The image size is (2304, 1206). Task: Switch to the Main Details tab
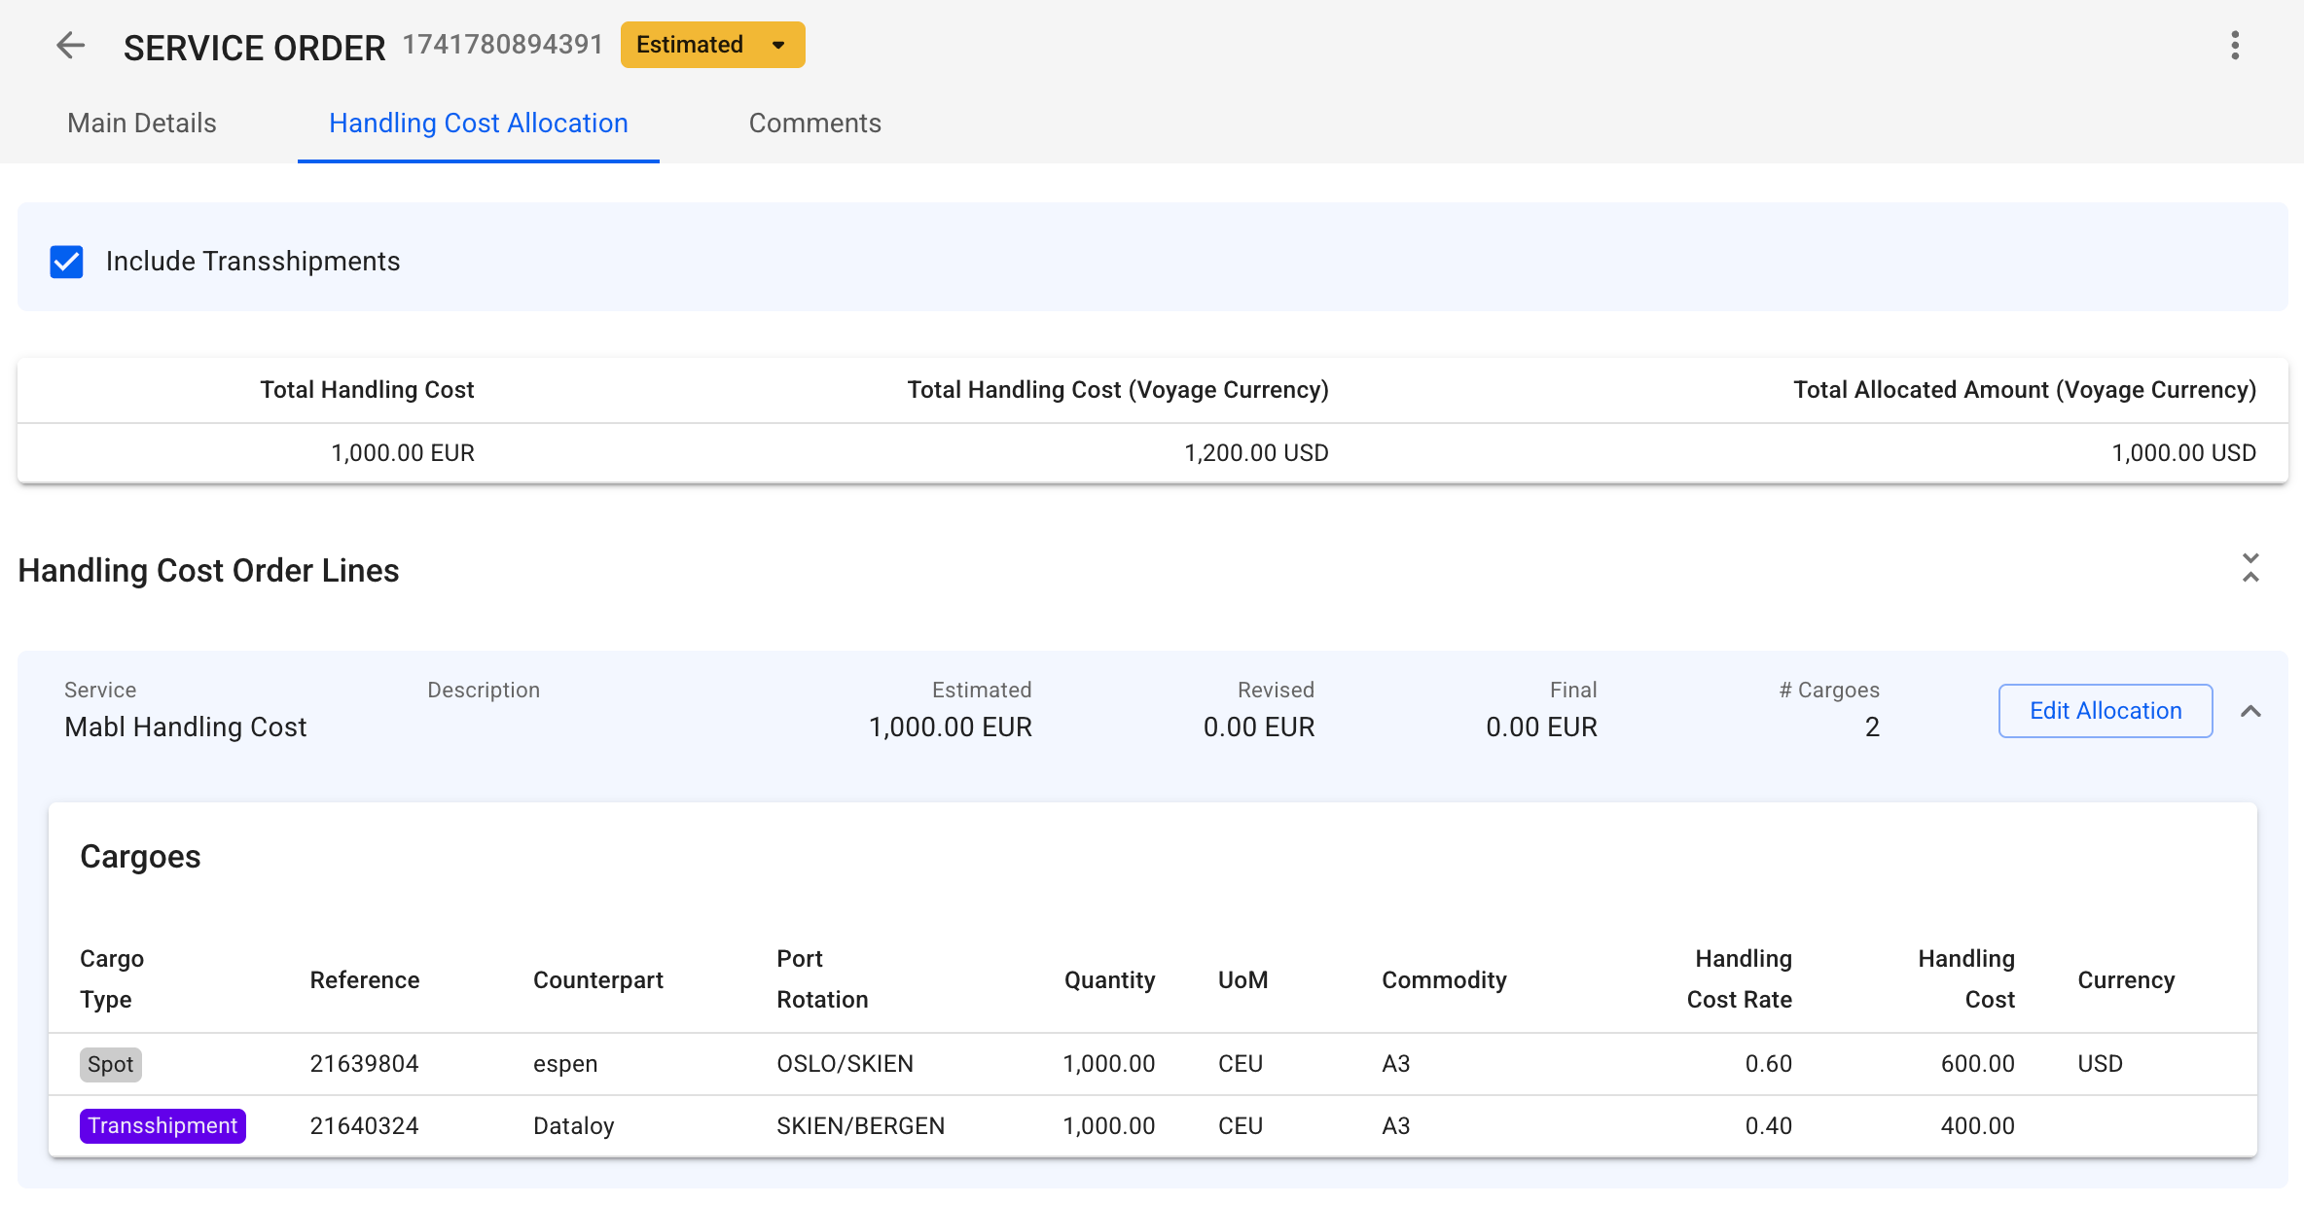tap(142, 123)
